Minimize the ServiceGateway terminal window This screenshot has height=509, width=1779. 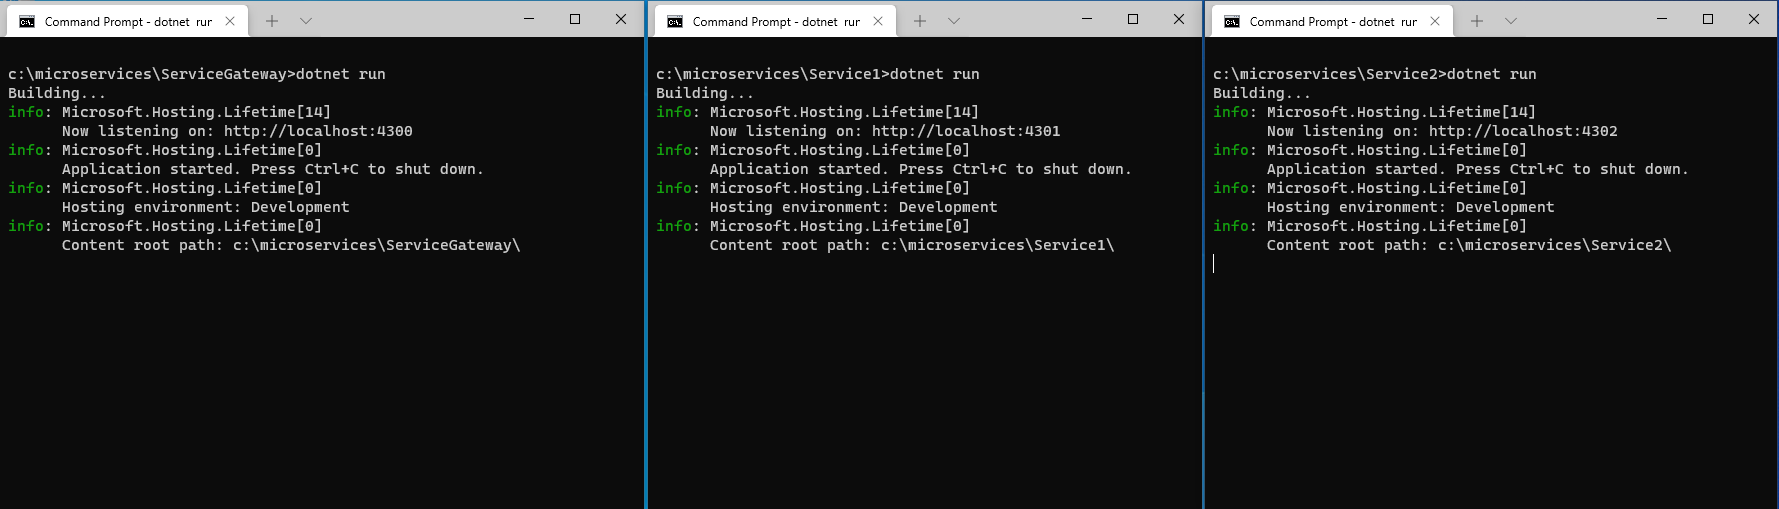pyautogui.click(x=529, y=19)
